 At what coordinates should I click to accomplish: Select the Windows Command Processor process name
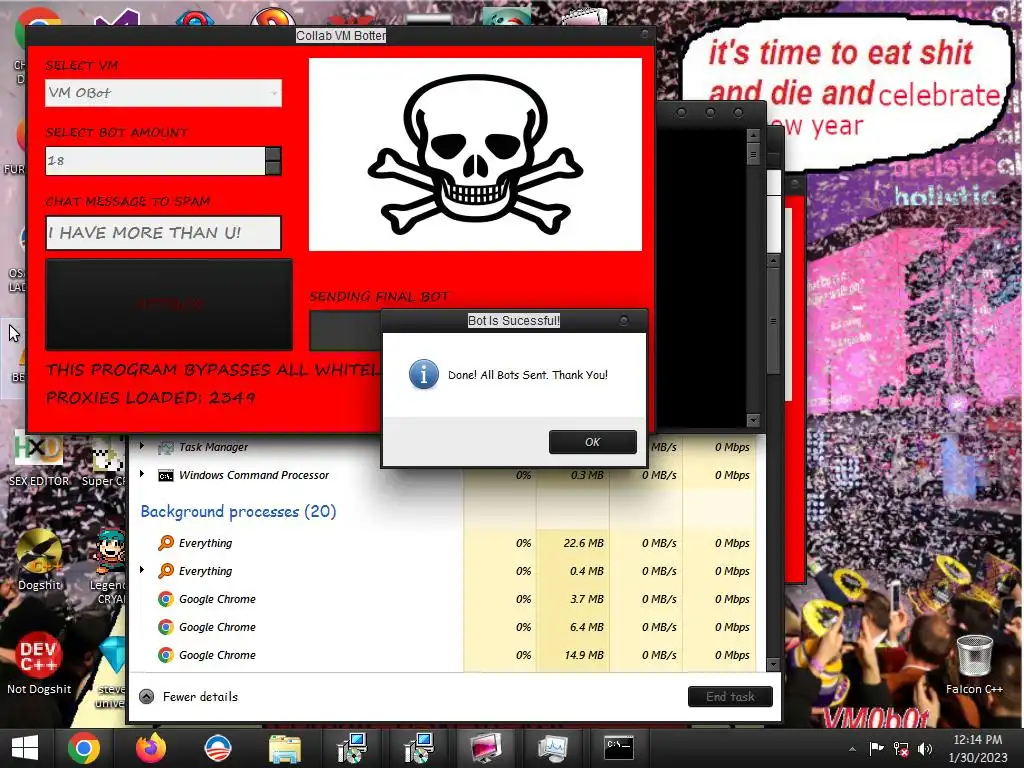coord(253,475)
